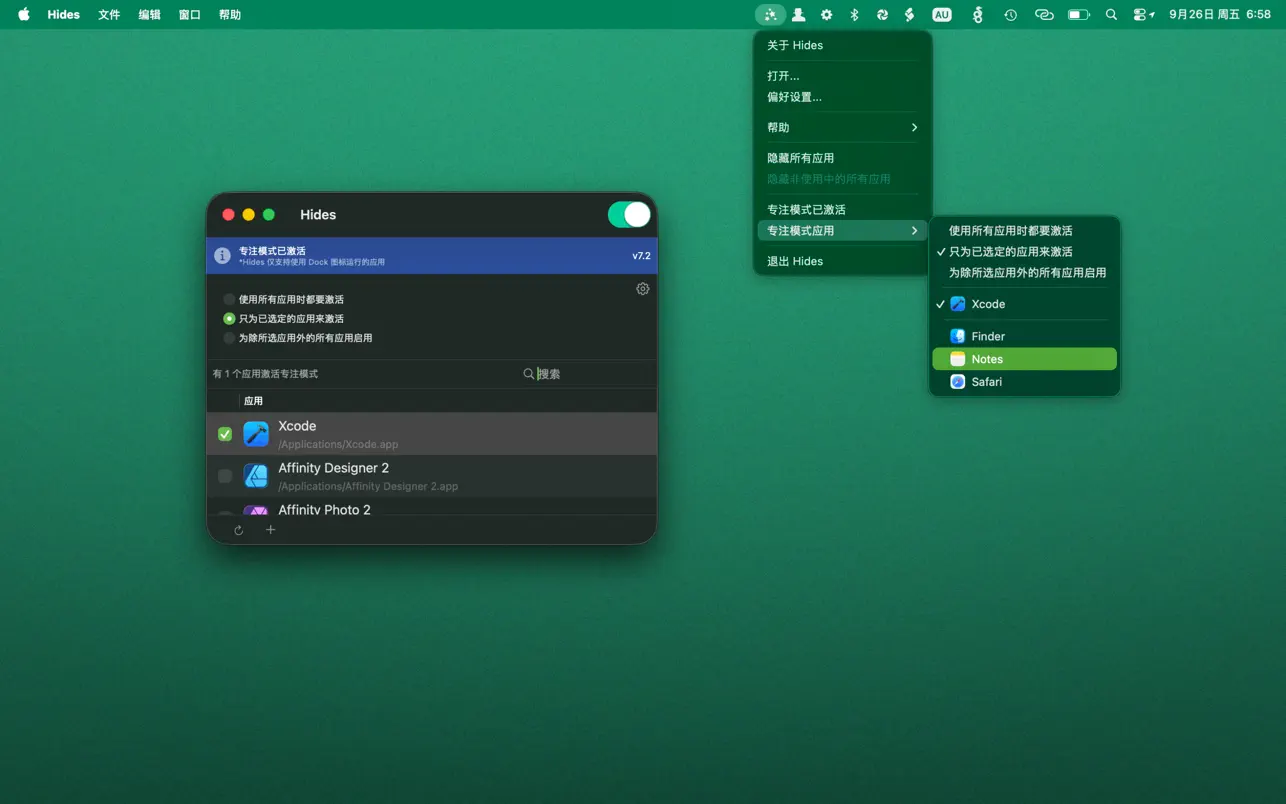The height and width of the screenshot is (804, 1286).
Task: Choose 退出 Hides
Action: pyautogui.click(x=842, y=261)
